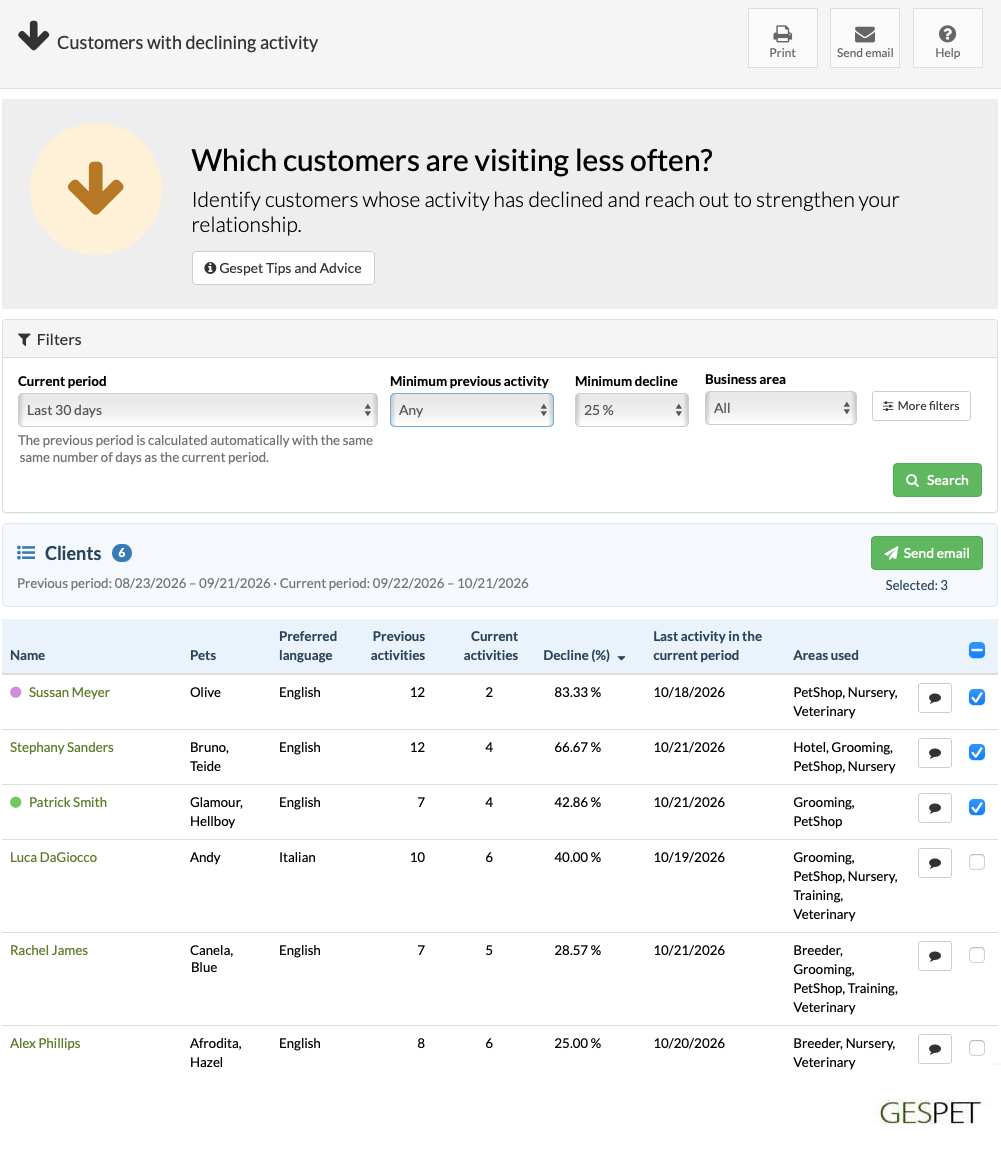
Task: Click the clients count badge 6
Action: pos(122,553)
